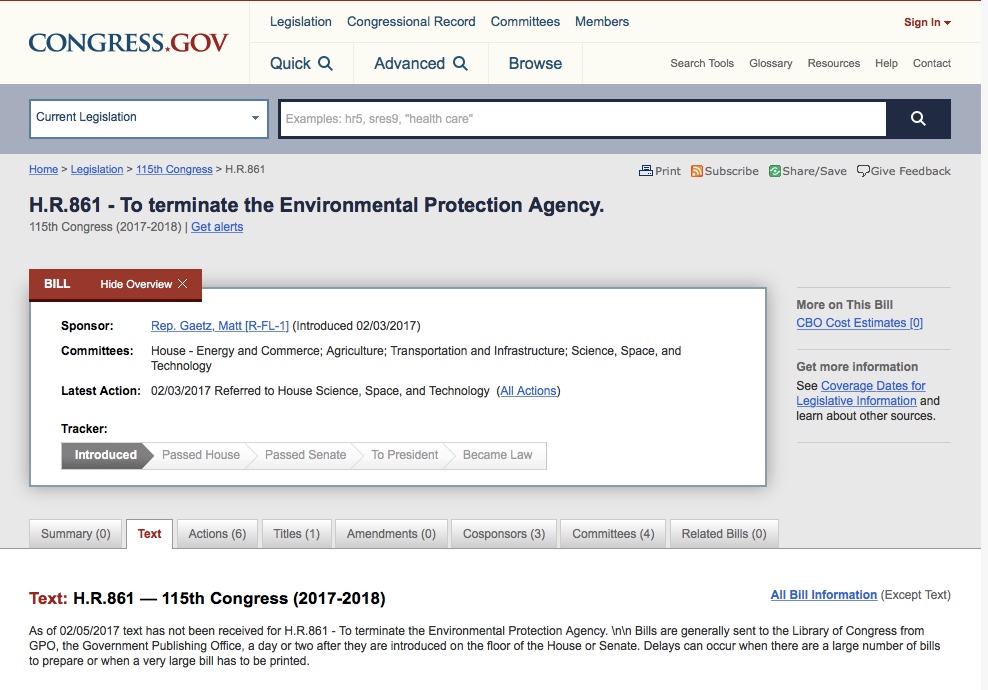Click the Congress.gov logo
The height and width of the screenshot is (690, 988).
[129, 43]
